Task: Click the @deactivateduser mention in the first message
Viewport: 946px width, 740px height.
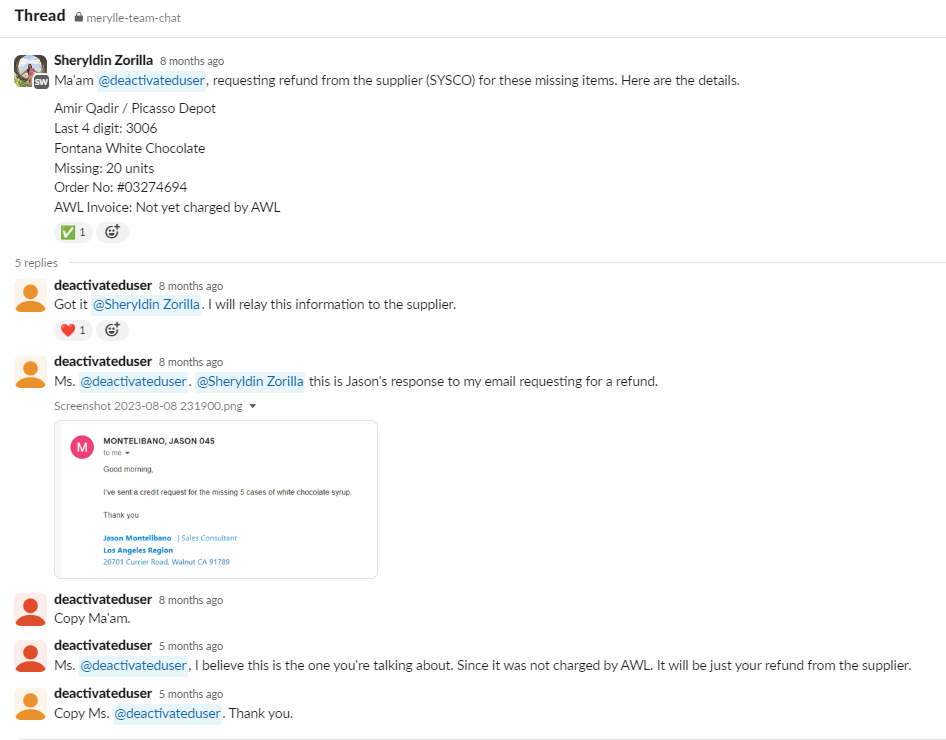Action: click(151, 80)
